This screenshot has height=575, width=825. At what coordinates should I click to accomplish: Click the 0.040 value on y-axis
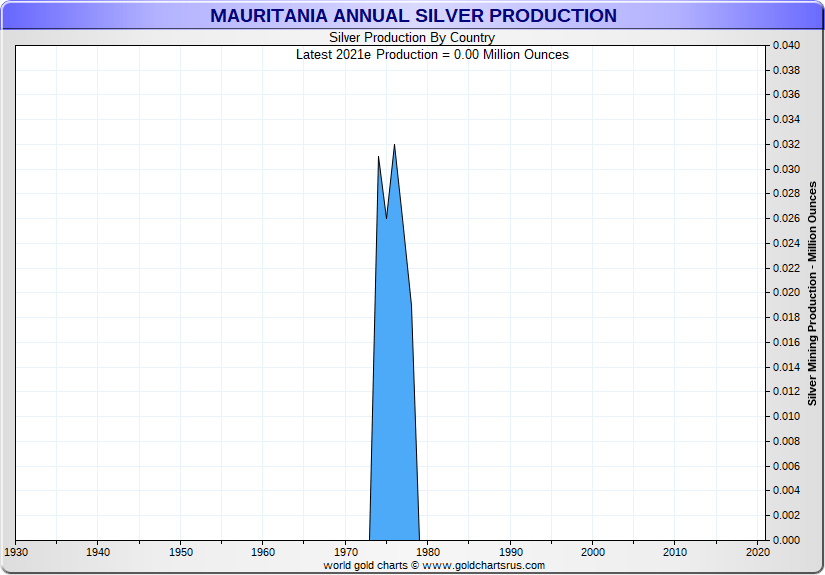(x=785, y=46)
